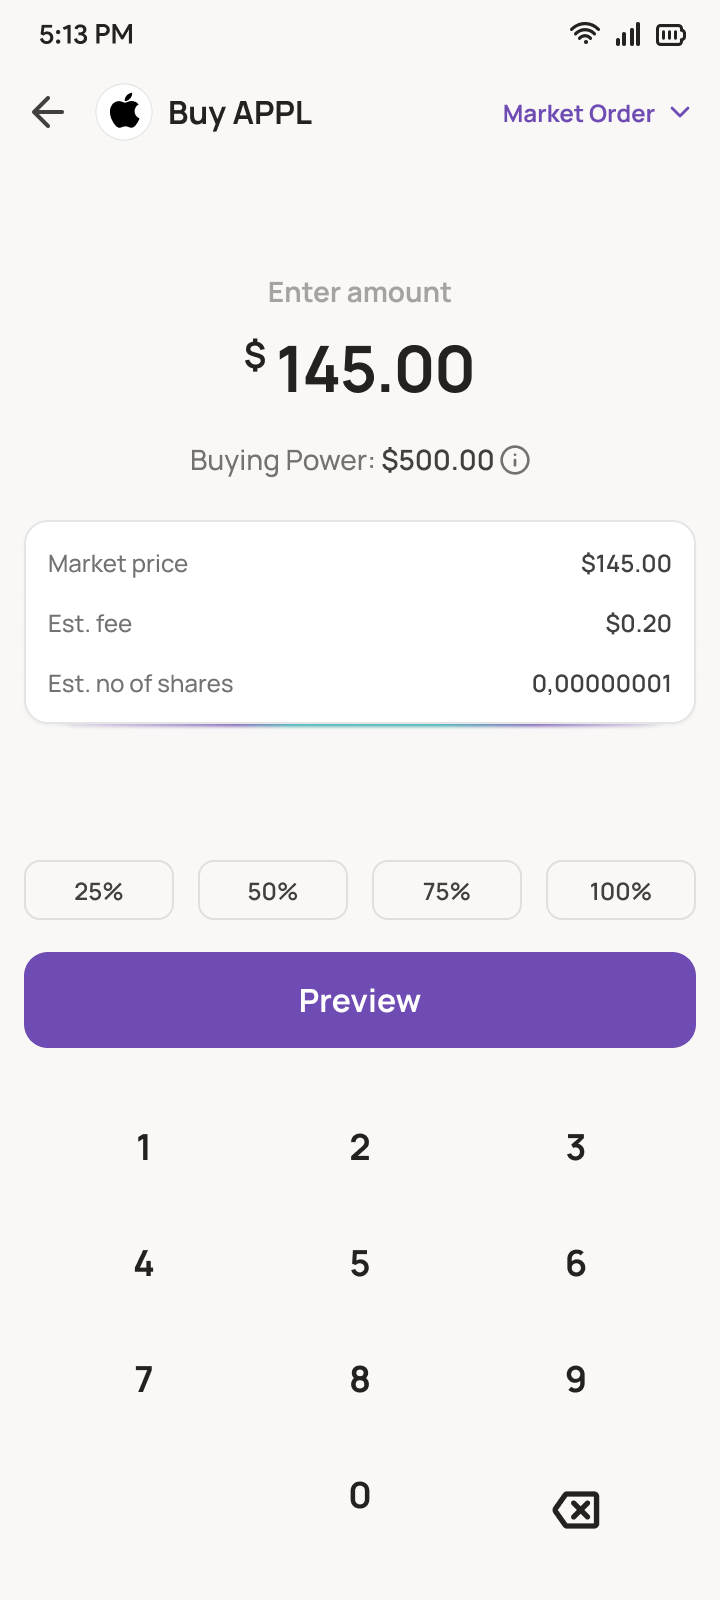Tap the Apple stock logo

pyautogui.click(x=124, y=113)
